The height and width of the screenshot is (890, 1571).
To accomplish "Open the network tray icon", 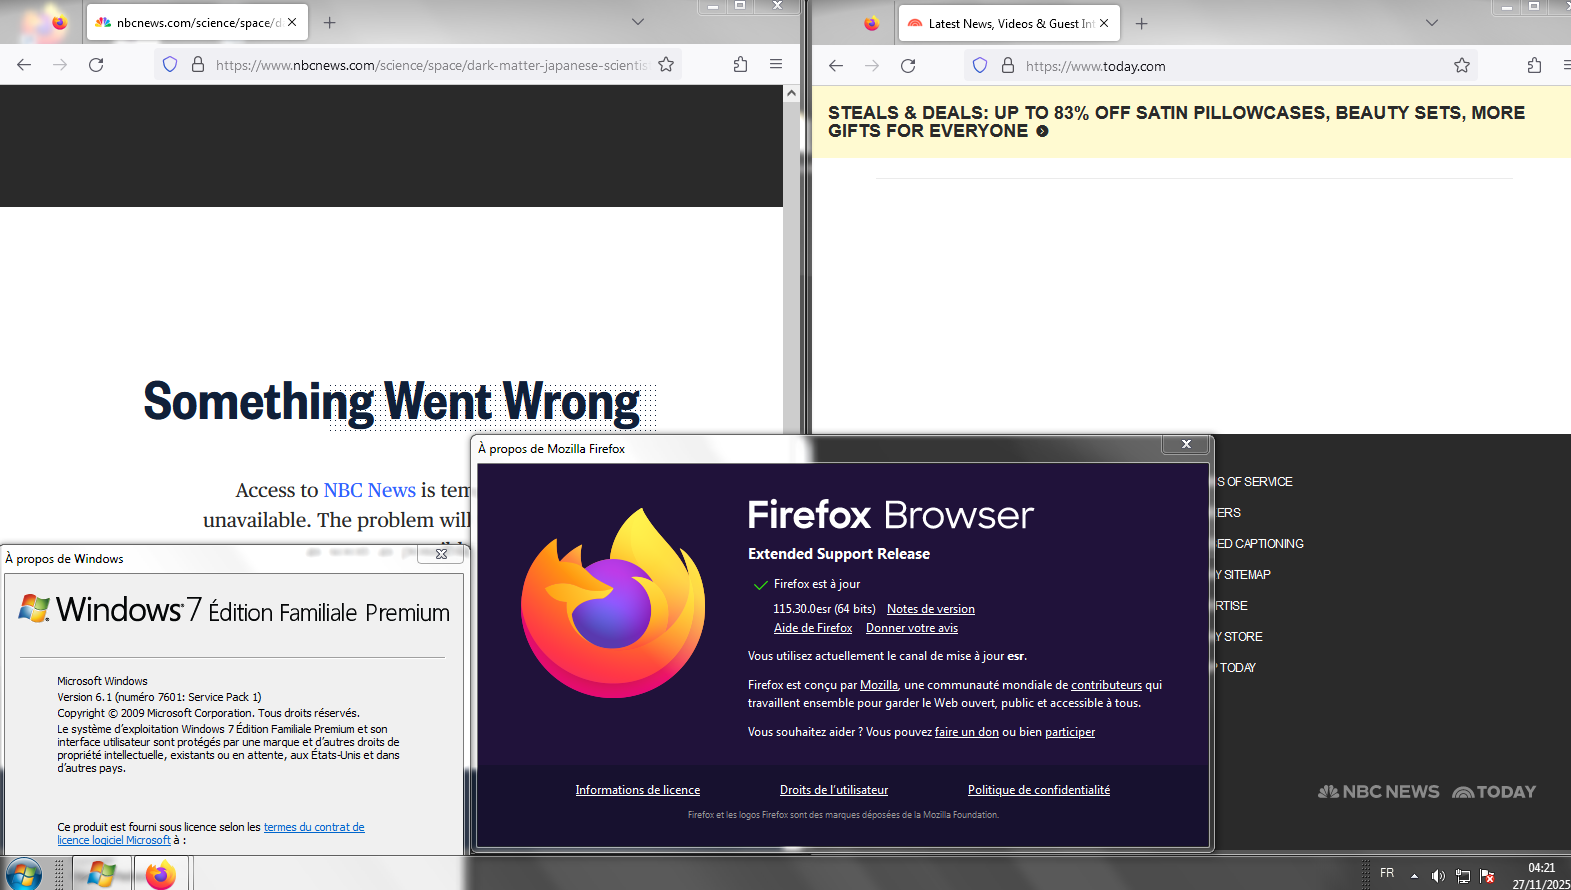I will (1463, 876).
